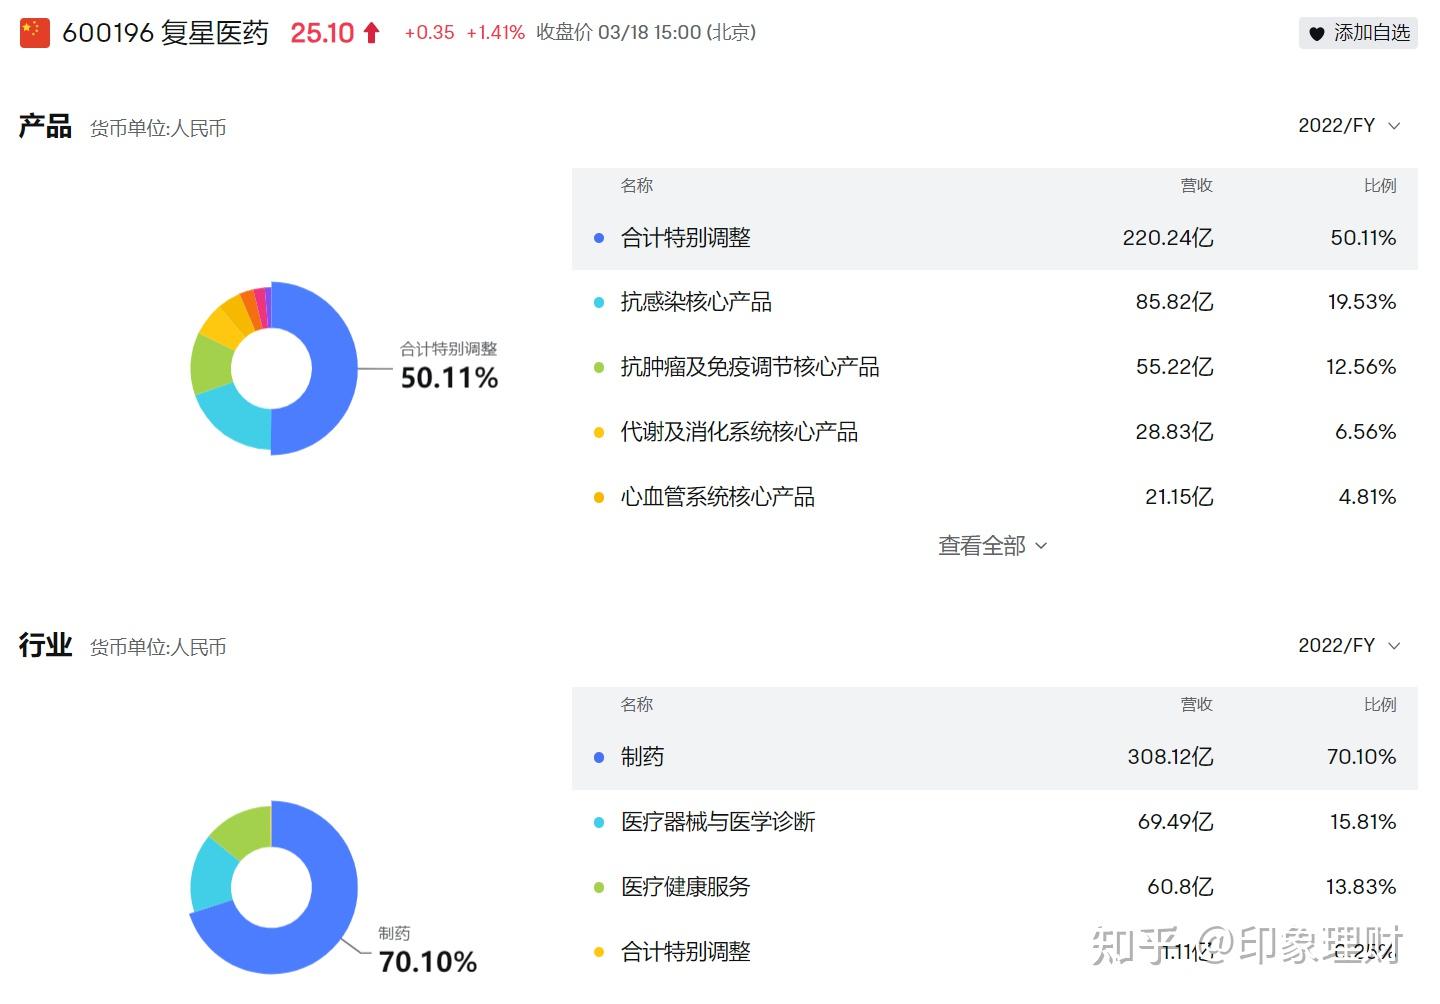Image resolution: width=1440 pixels, height=1004 pixels.
Task: Open the 2022/FY dropdown in 行业 section
Action: (1348, 646)
